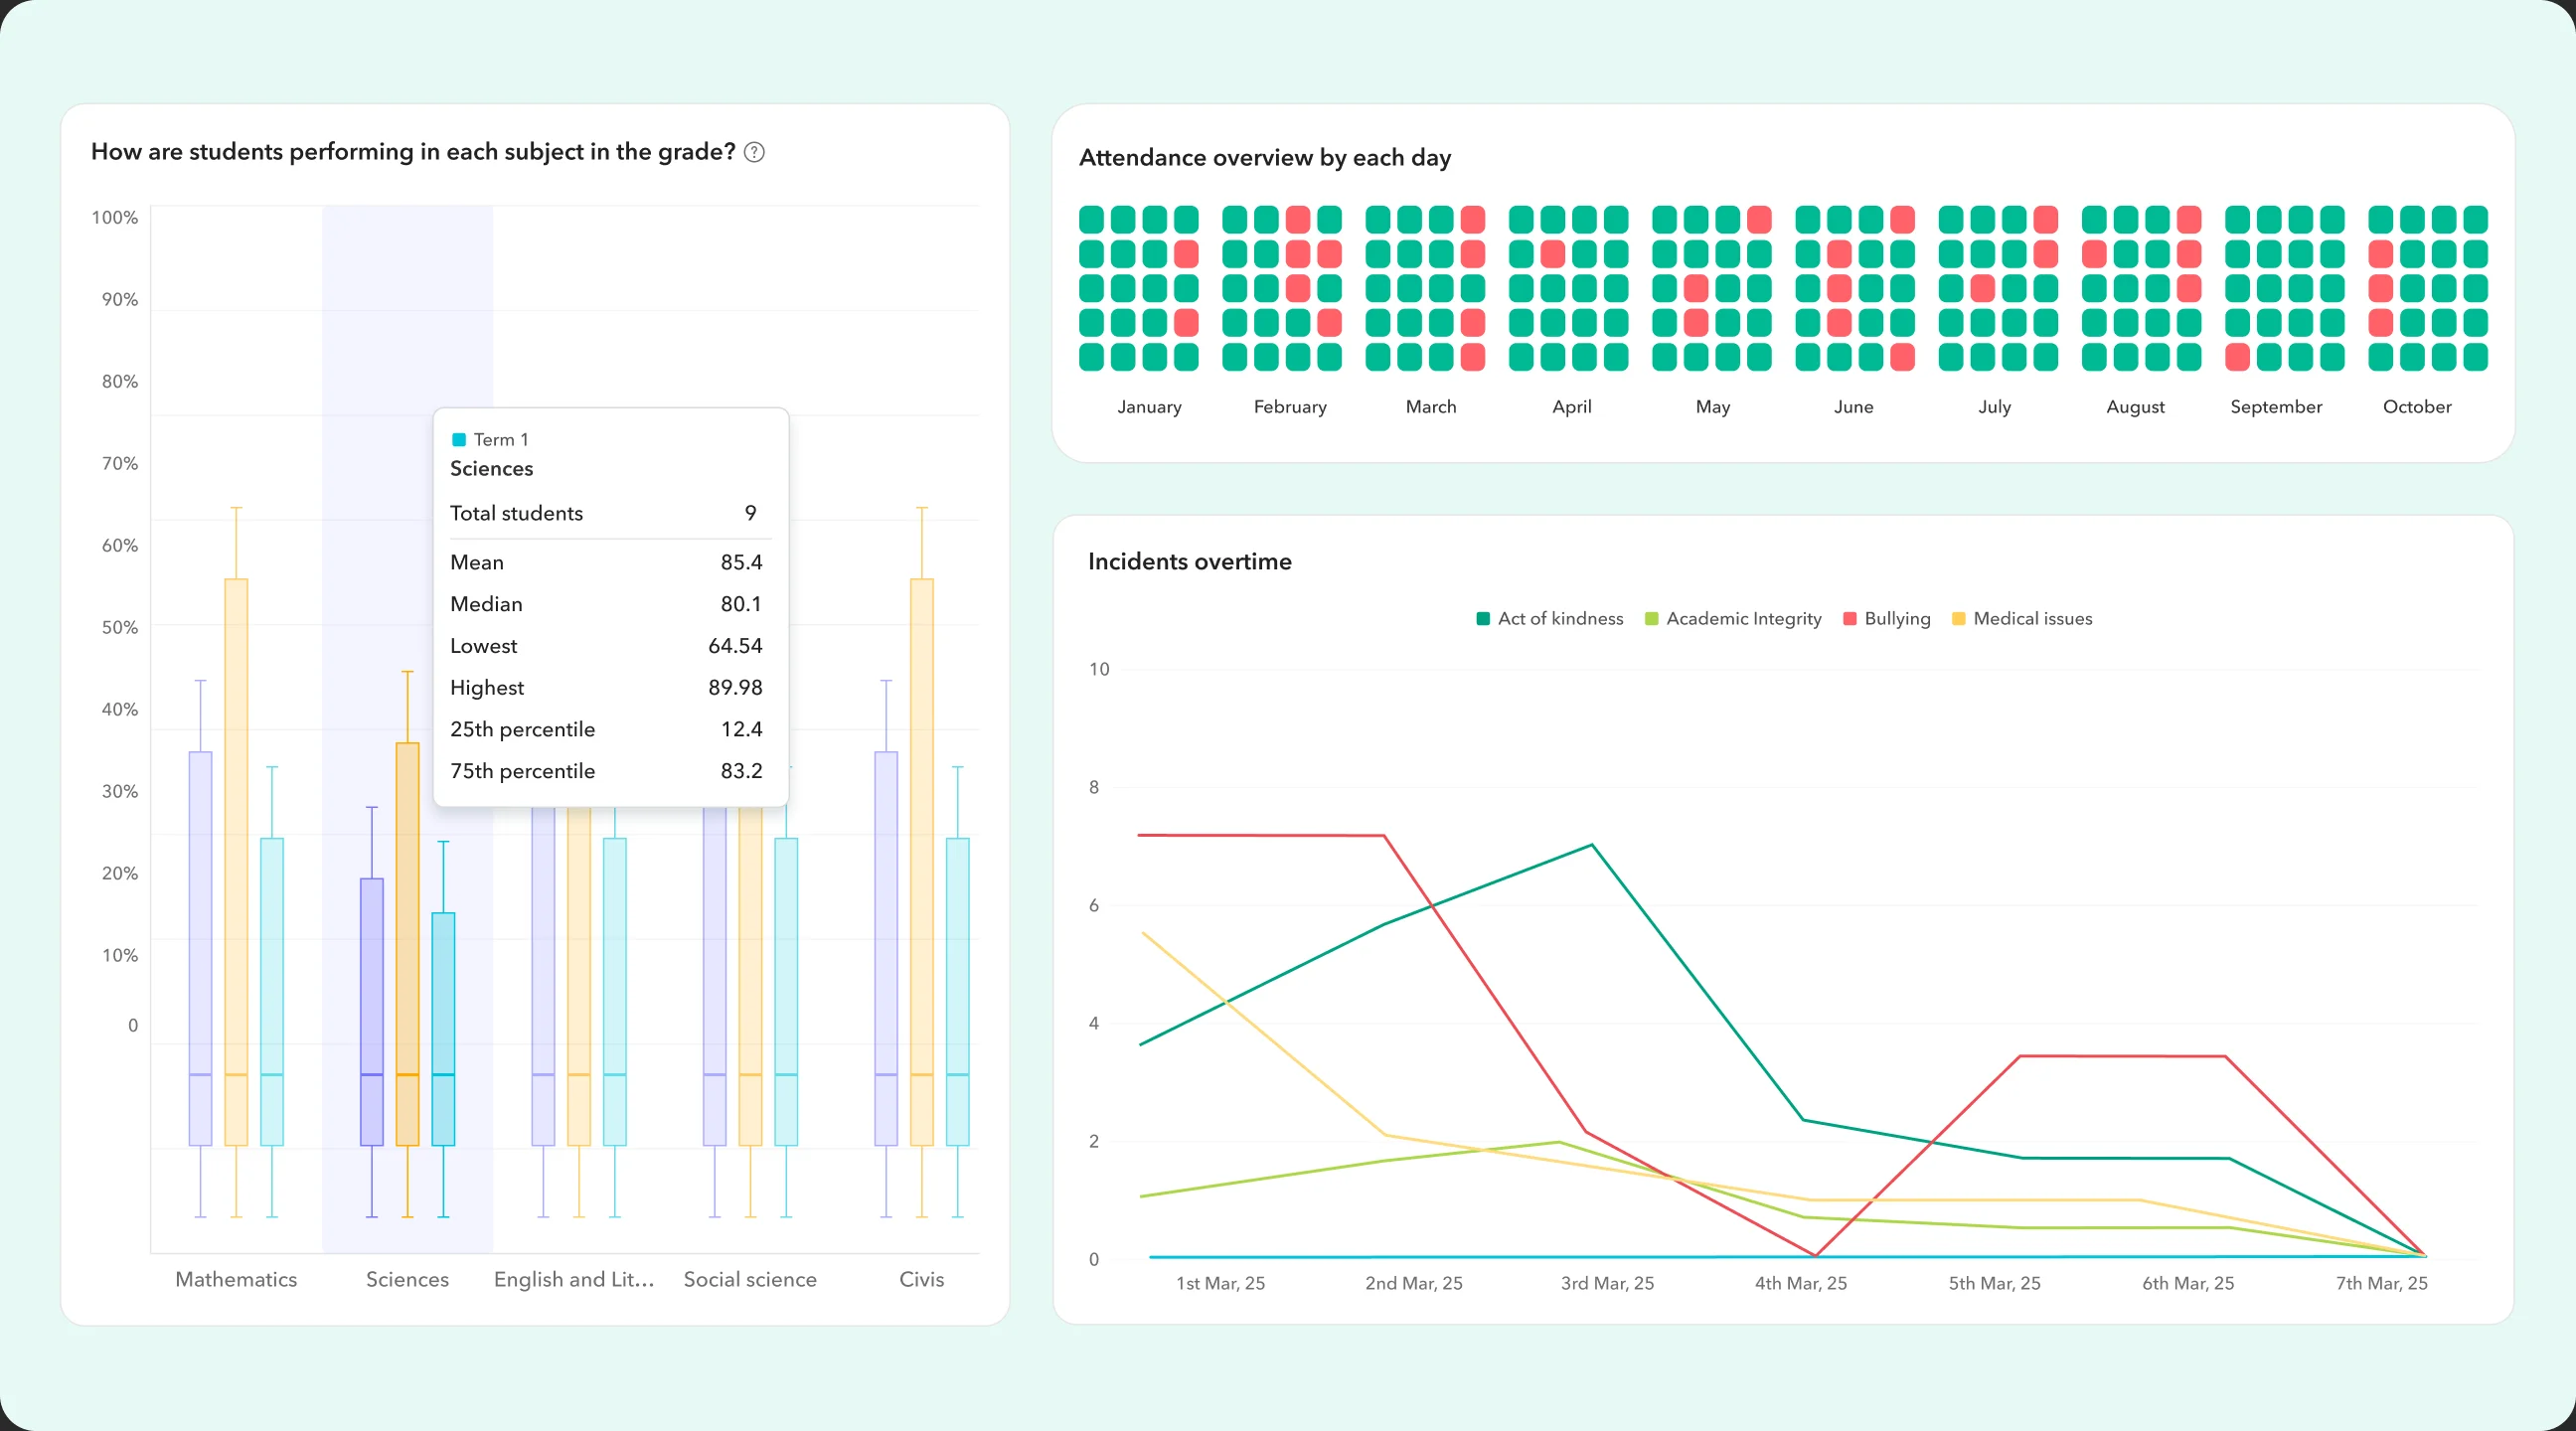Select the Civis axis label

pyautogui.click(x=921, y=1279)
